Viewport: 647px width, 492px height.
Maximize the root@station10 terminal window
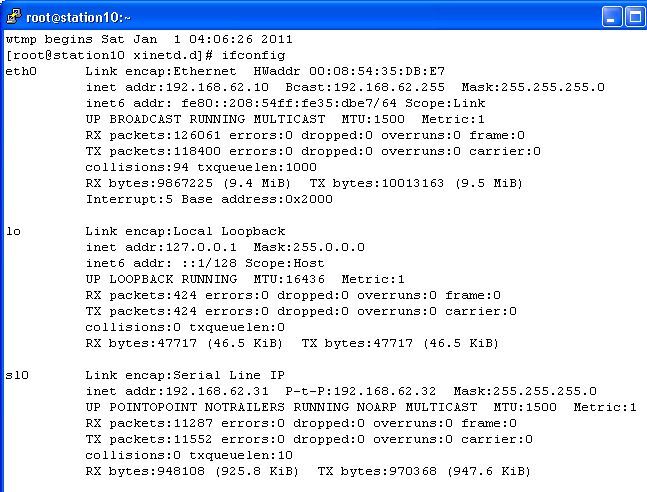[x=635, y=17]
